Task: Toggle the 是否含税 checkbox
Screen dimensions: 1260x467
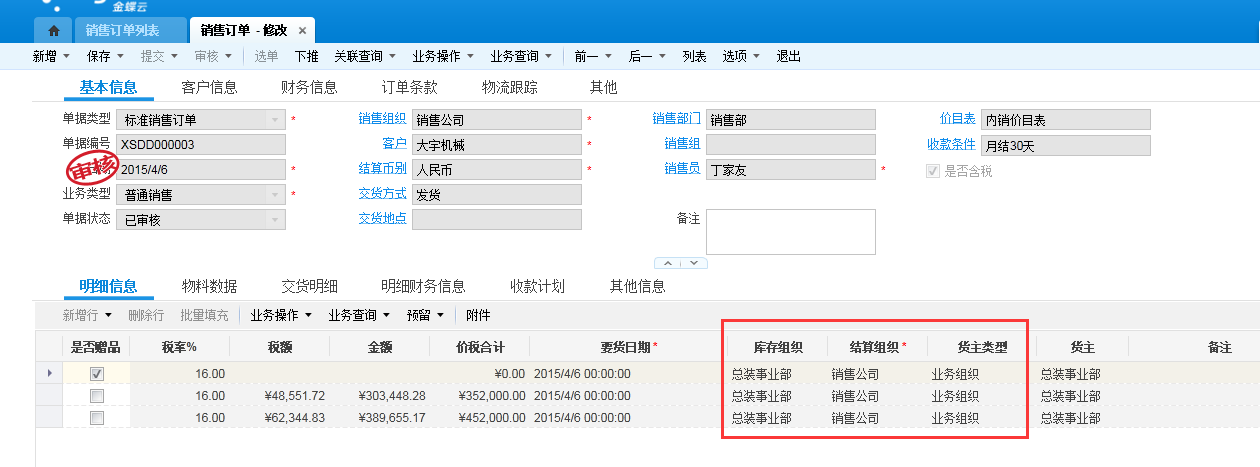Action: click(x=933, y=171)
